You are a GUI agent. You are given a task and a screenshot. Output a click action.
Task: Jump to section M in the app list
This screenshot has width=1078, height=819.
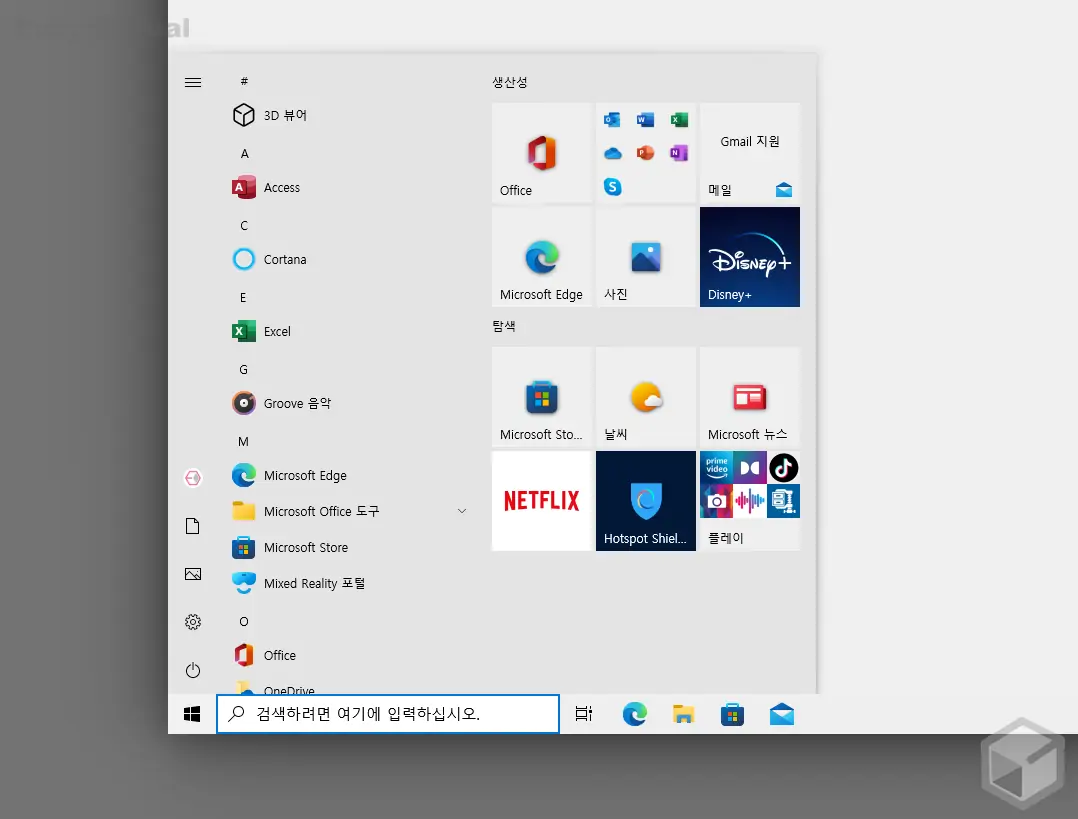[243, 441]
